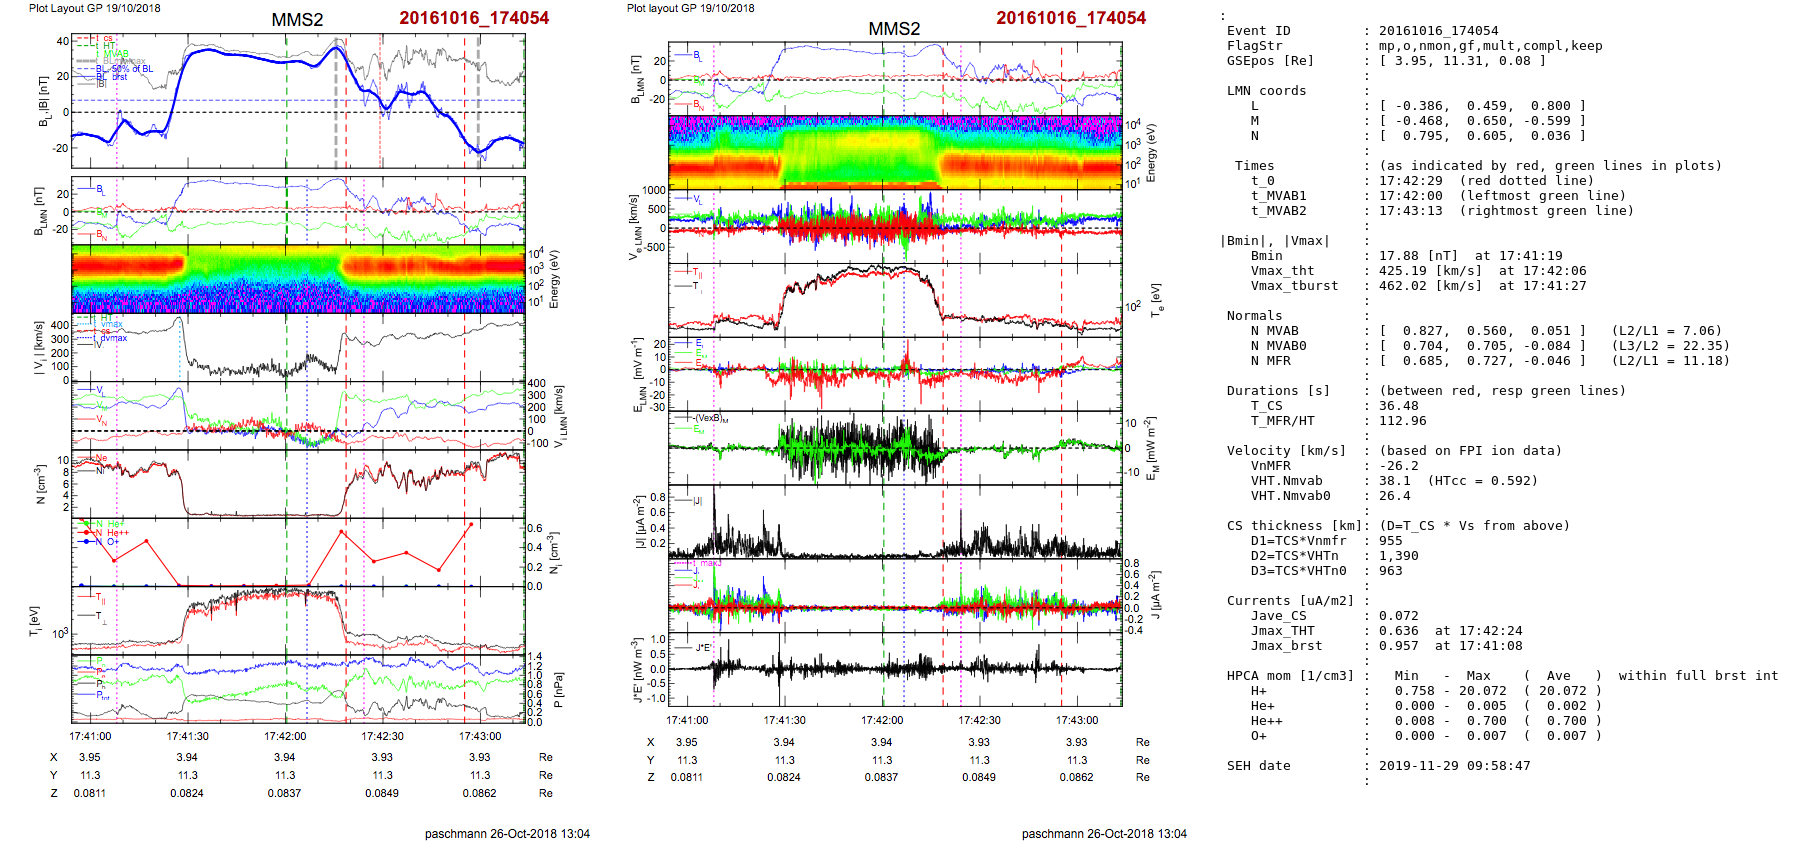Viewport: 1804px width, 841px height.
Task: Click the SEH date value 2019-11-29 09:58:47
Action: [x=1455, y=766]
